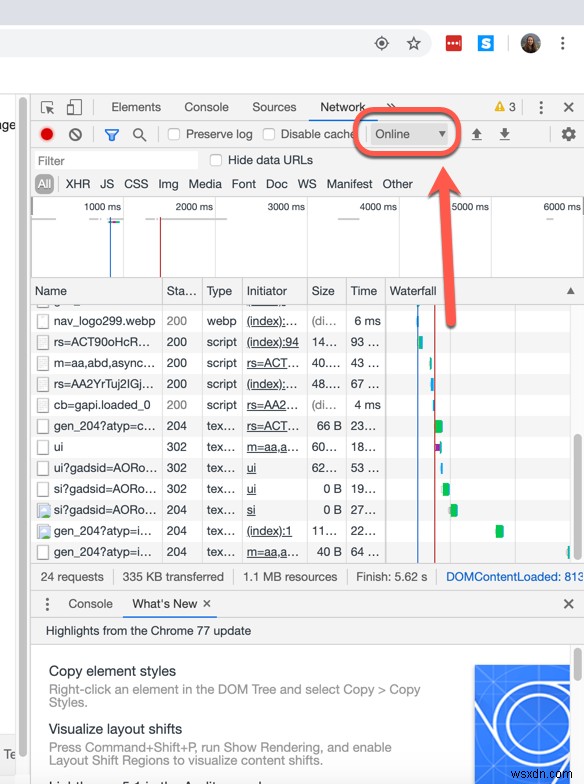Click the Copy element styles heading
Screen dimensions: 584x784
tap(112, 671)
